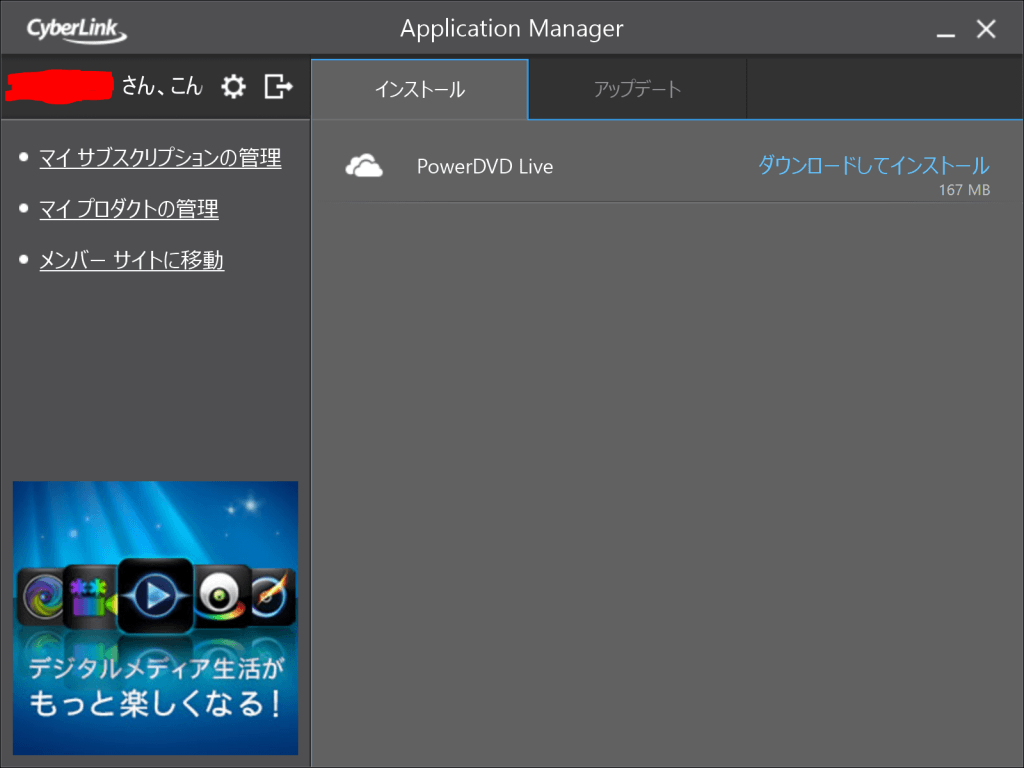Click the さん、こん greeting text
The height and width of the screenshot is (768, 1024).
(x=162, y=86)
